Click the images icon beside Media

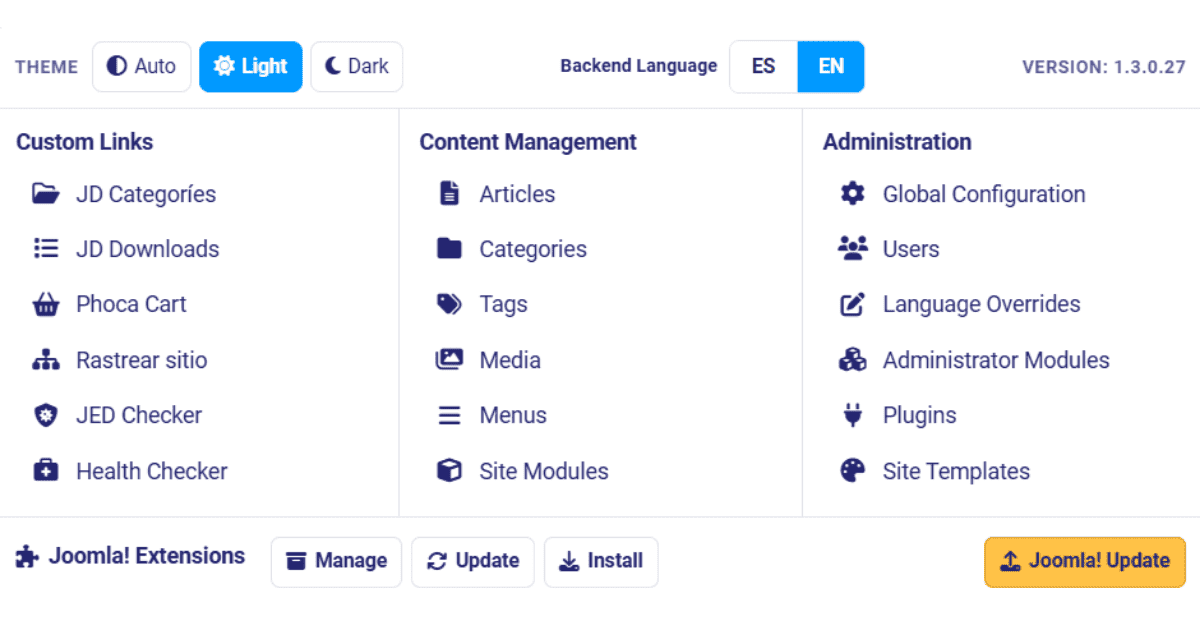449,360
